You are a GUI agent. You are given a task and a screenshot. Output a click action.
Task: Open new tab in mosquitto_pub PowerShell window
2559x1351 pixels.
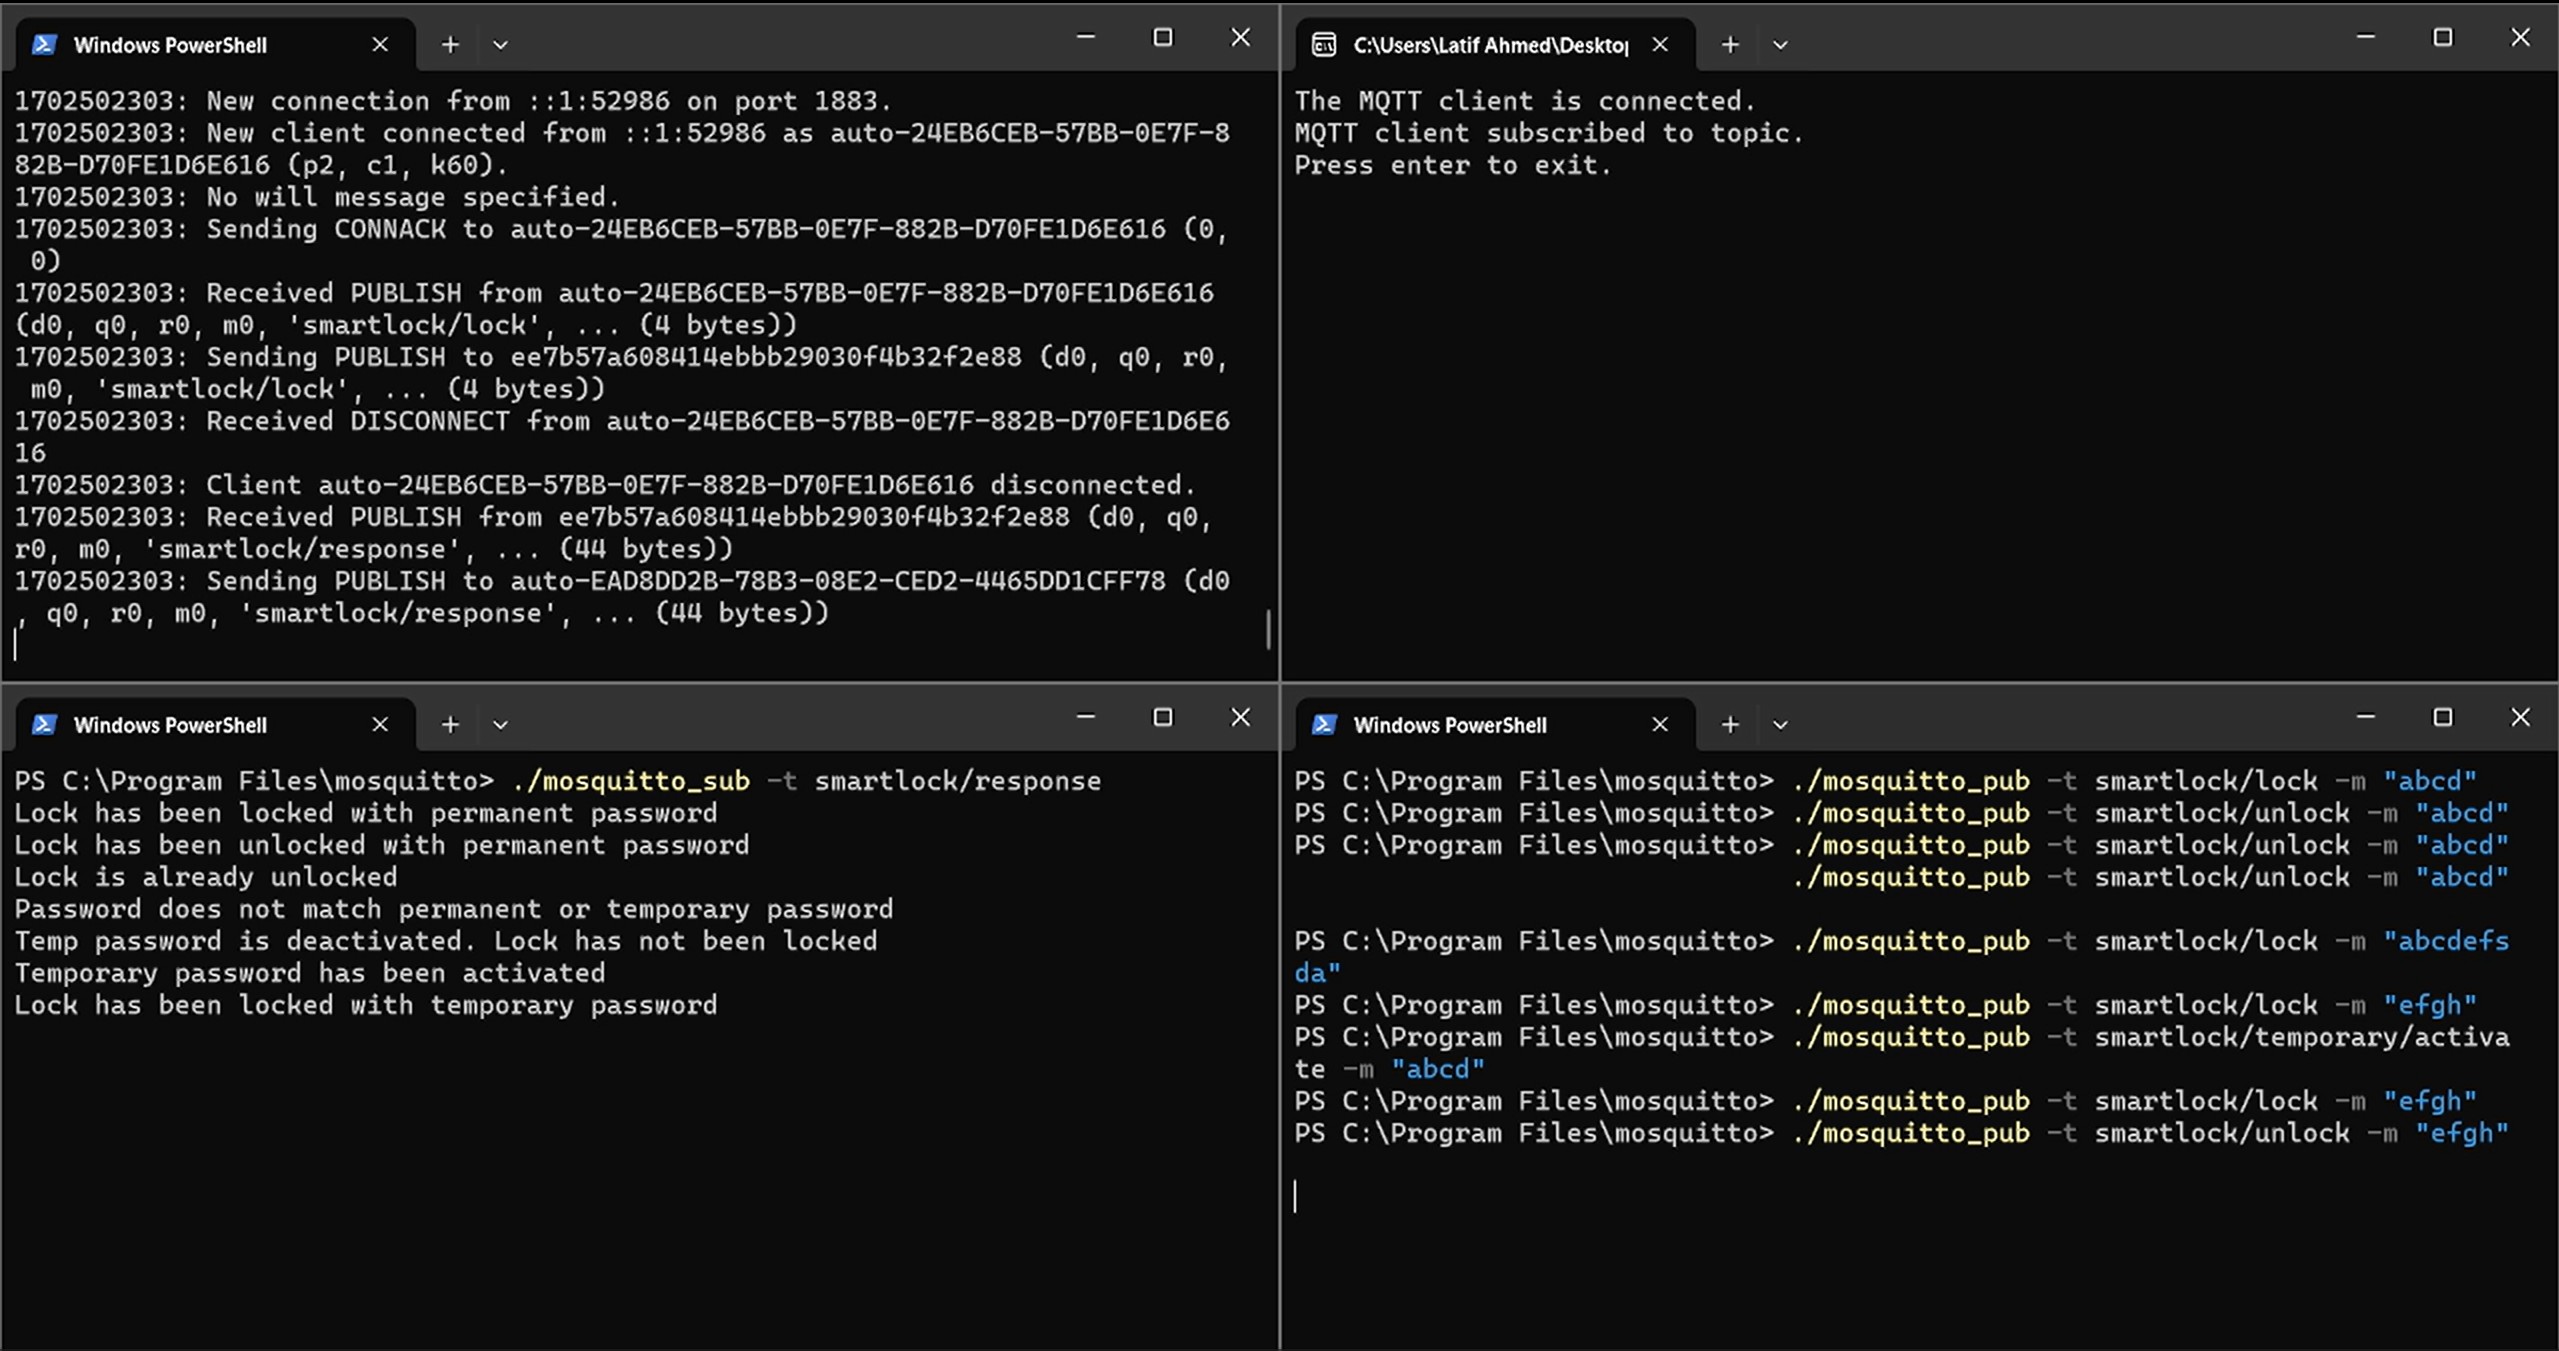coord(1730,724)
